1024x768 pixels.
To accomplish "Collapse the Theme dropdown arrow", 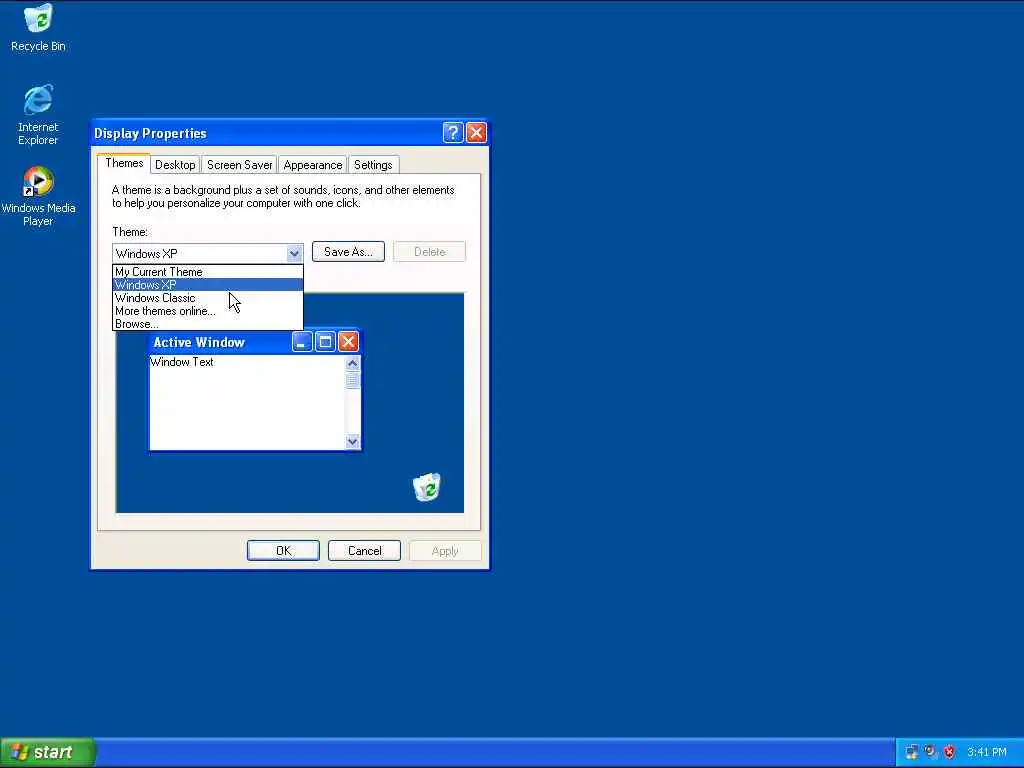I will click(x=294, y=253).
